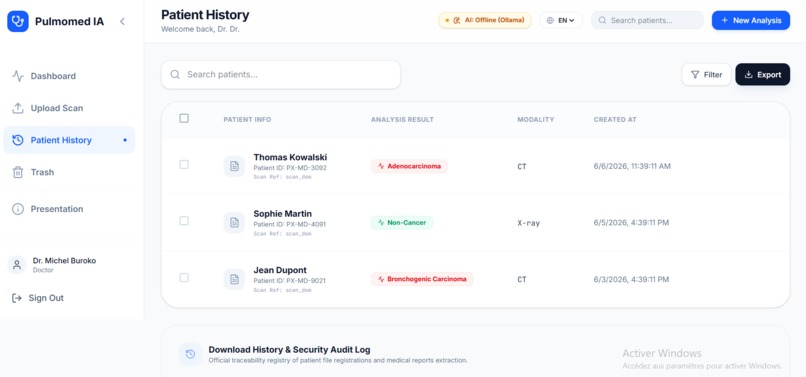Check the Thomas Kowalski row checkbox
This screenshot has width=806, height=377.
(184, 165)
